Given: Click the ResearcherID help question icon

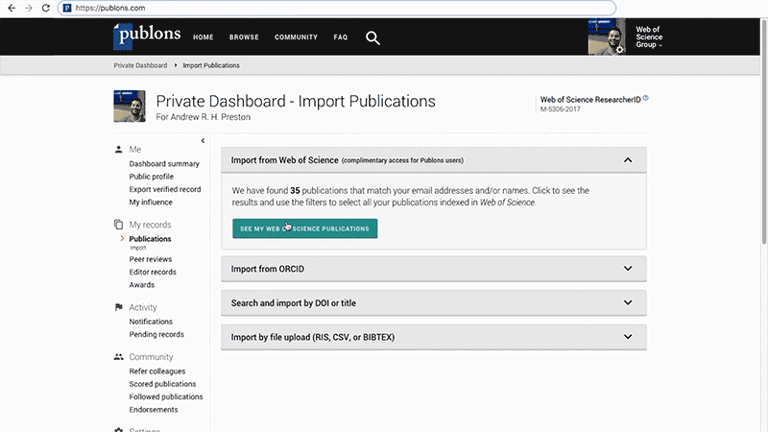Looking at the screenshot, I should pyautogui.click(x=646, y=98).
